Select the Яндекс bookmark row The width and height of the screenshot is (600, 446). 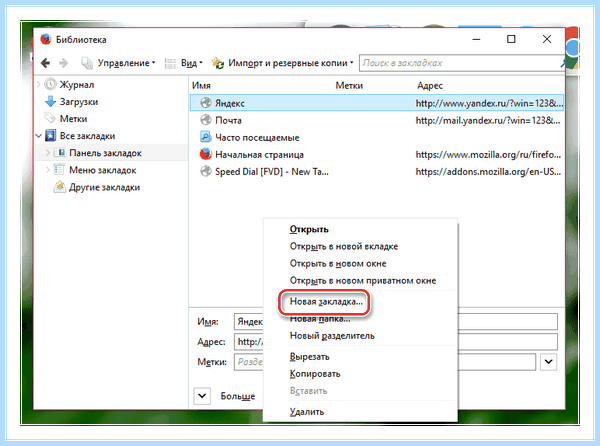point(377,103)
